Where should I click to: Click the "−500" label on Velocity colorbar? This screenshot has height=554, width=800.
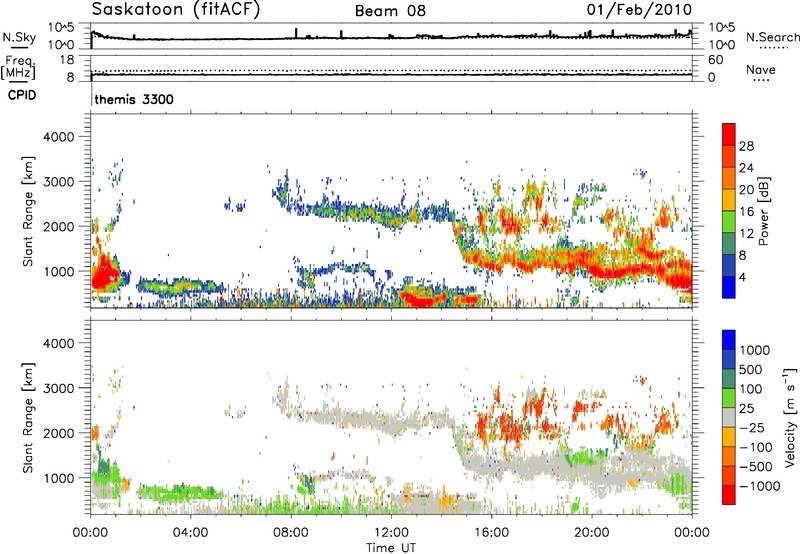[756, 467]
